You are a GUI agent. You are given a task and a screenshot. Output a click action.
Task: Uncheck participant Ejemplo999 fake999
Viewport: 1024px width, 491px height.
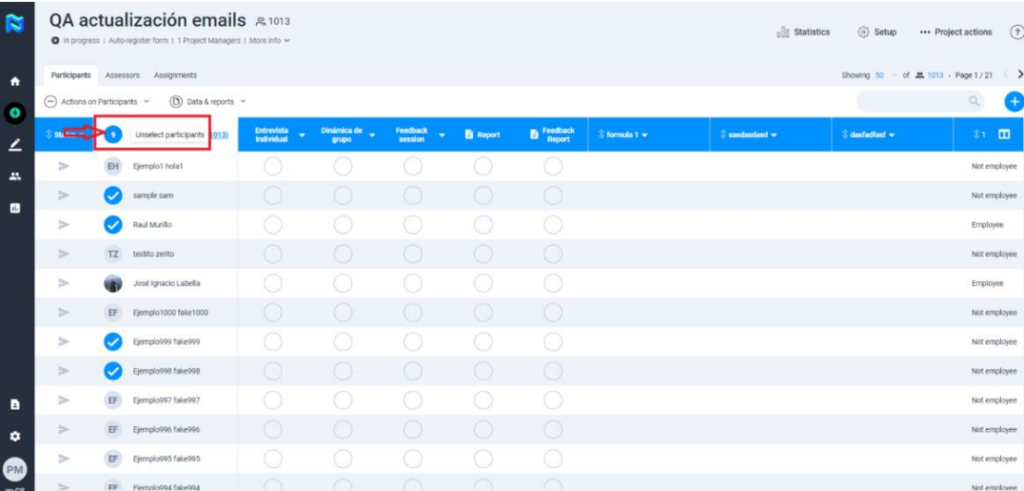point(114,342)
